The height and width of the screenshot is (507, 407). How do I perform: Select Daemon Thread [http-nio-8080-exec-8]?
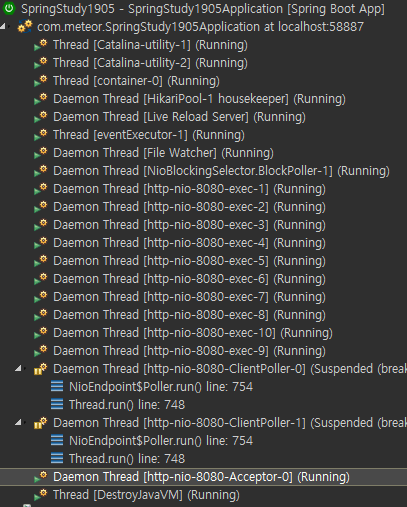[x=189, y=315]
